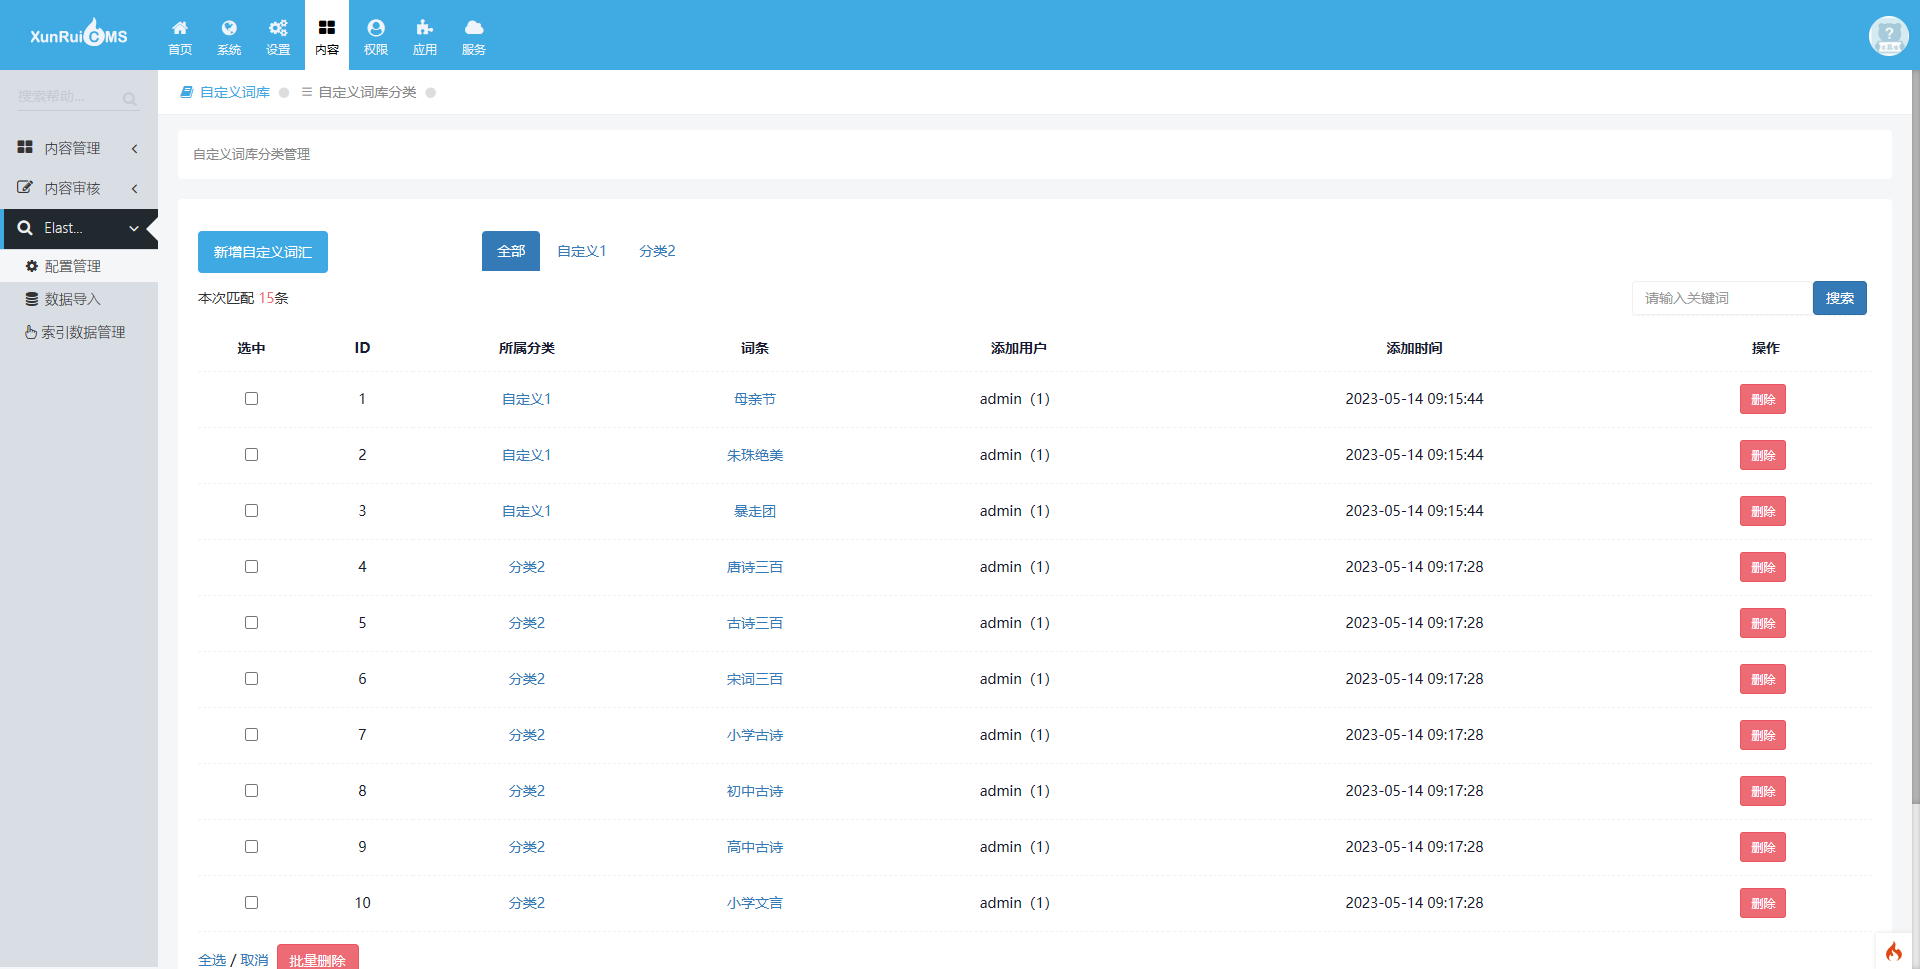Check the checkbox for row ID 6
This screenshot has height=969, width=1920.
tap(251, 678)
